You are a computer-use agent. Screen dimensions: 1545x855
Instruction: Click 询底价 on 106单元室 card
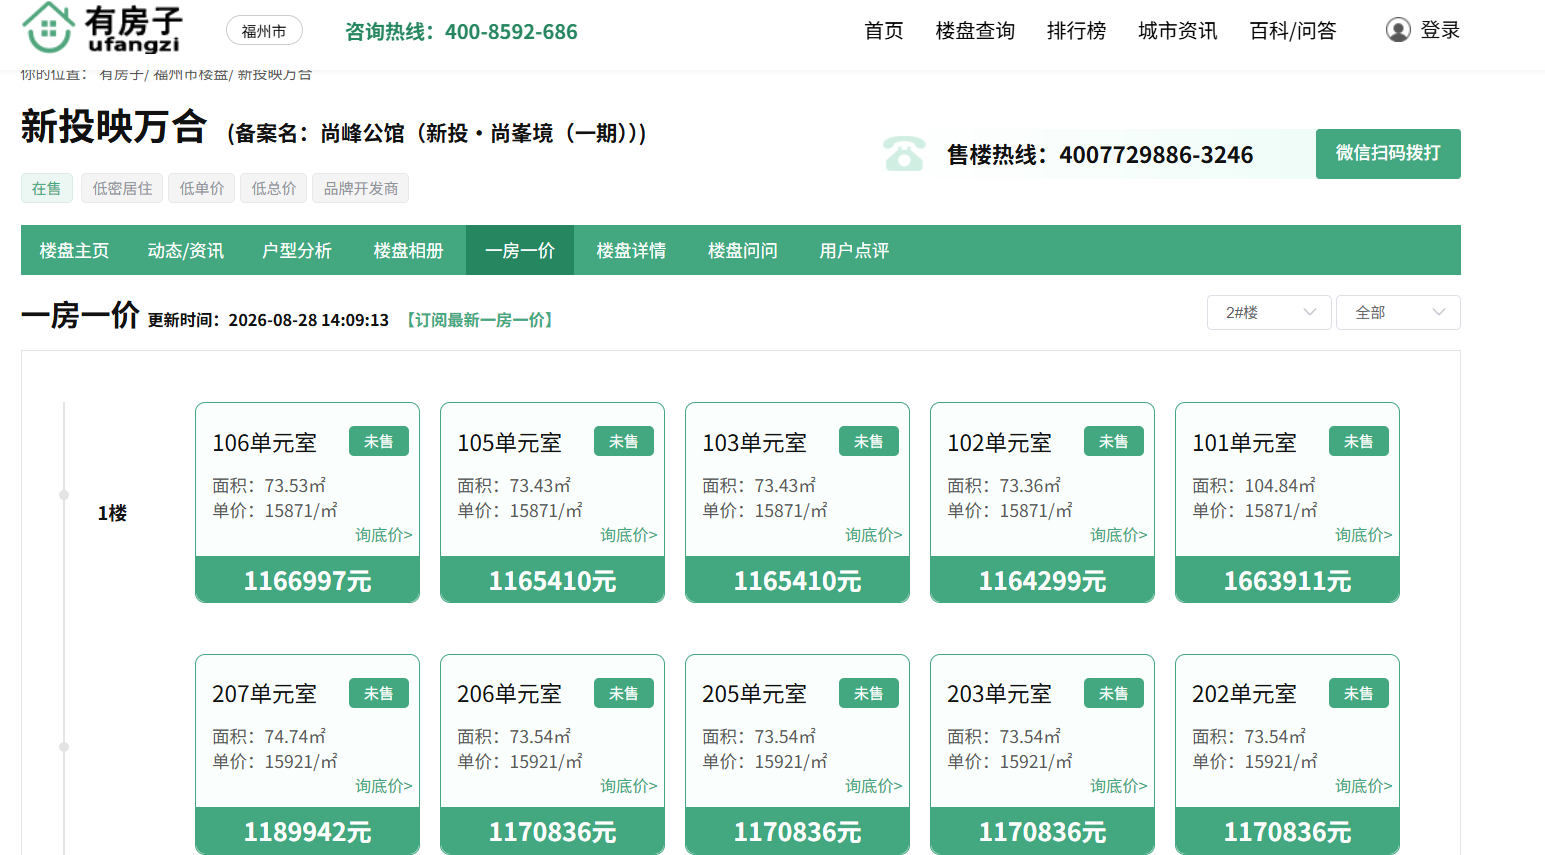(x=384, y=535)
